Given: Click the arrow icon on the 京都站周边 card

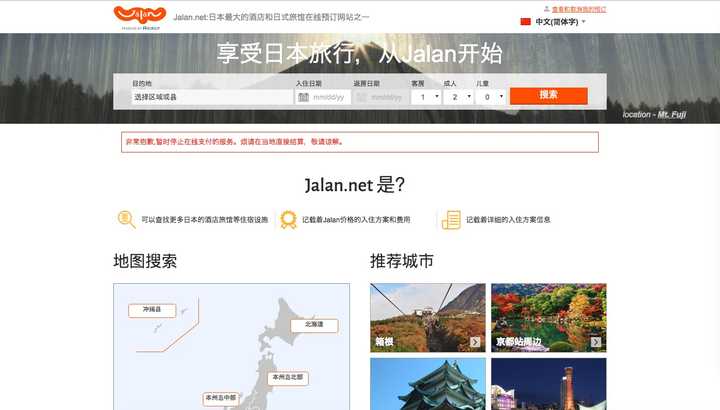Looking at the screenshot, I should pos(596,342).
